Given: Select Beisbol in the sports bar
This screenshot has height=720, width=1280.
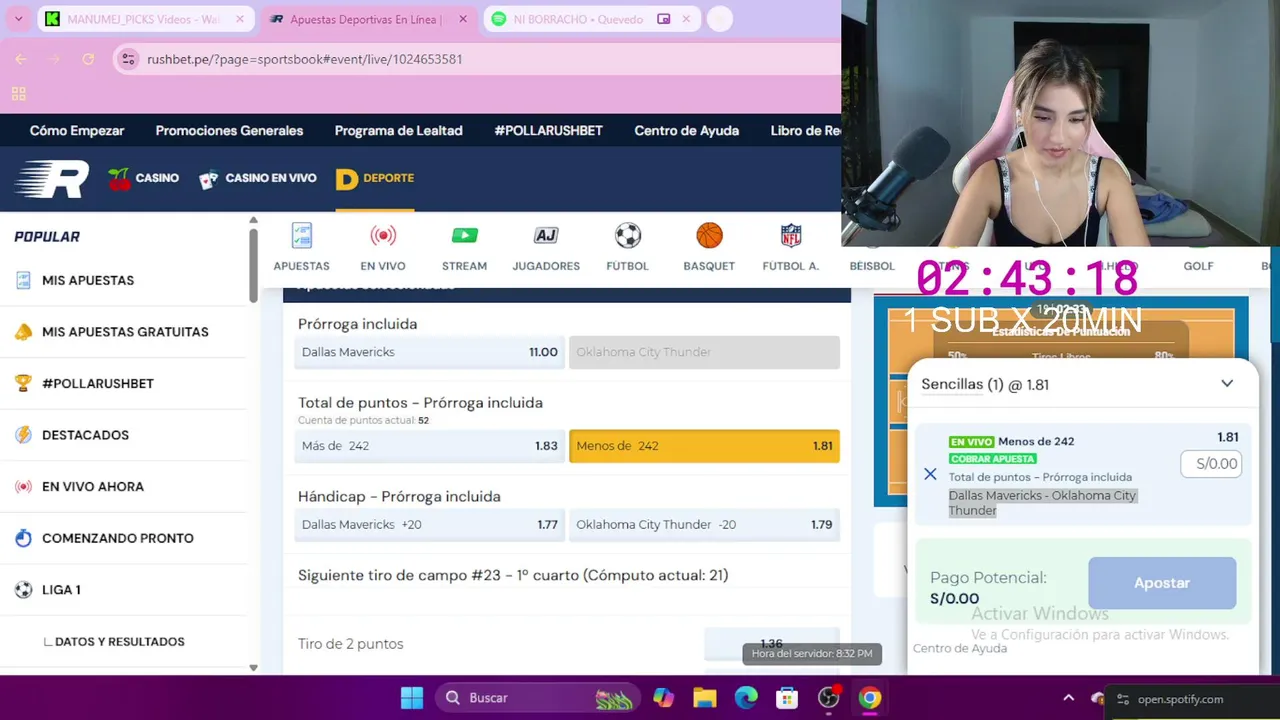Looking at the screenshot, I should (x=872, y=266).
